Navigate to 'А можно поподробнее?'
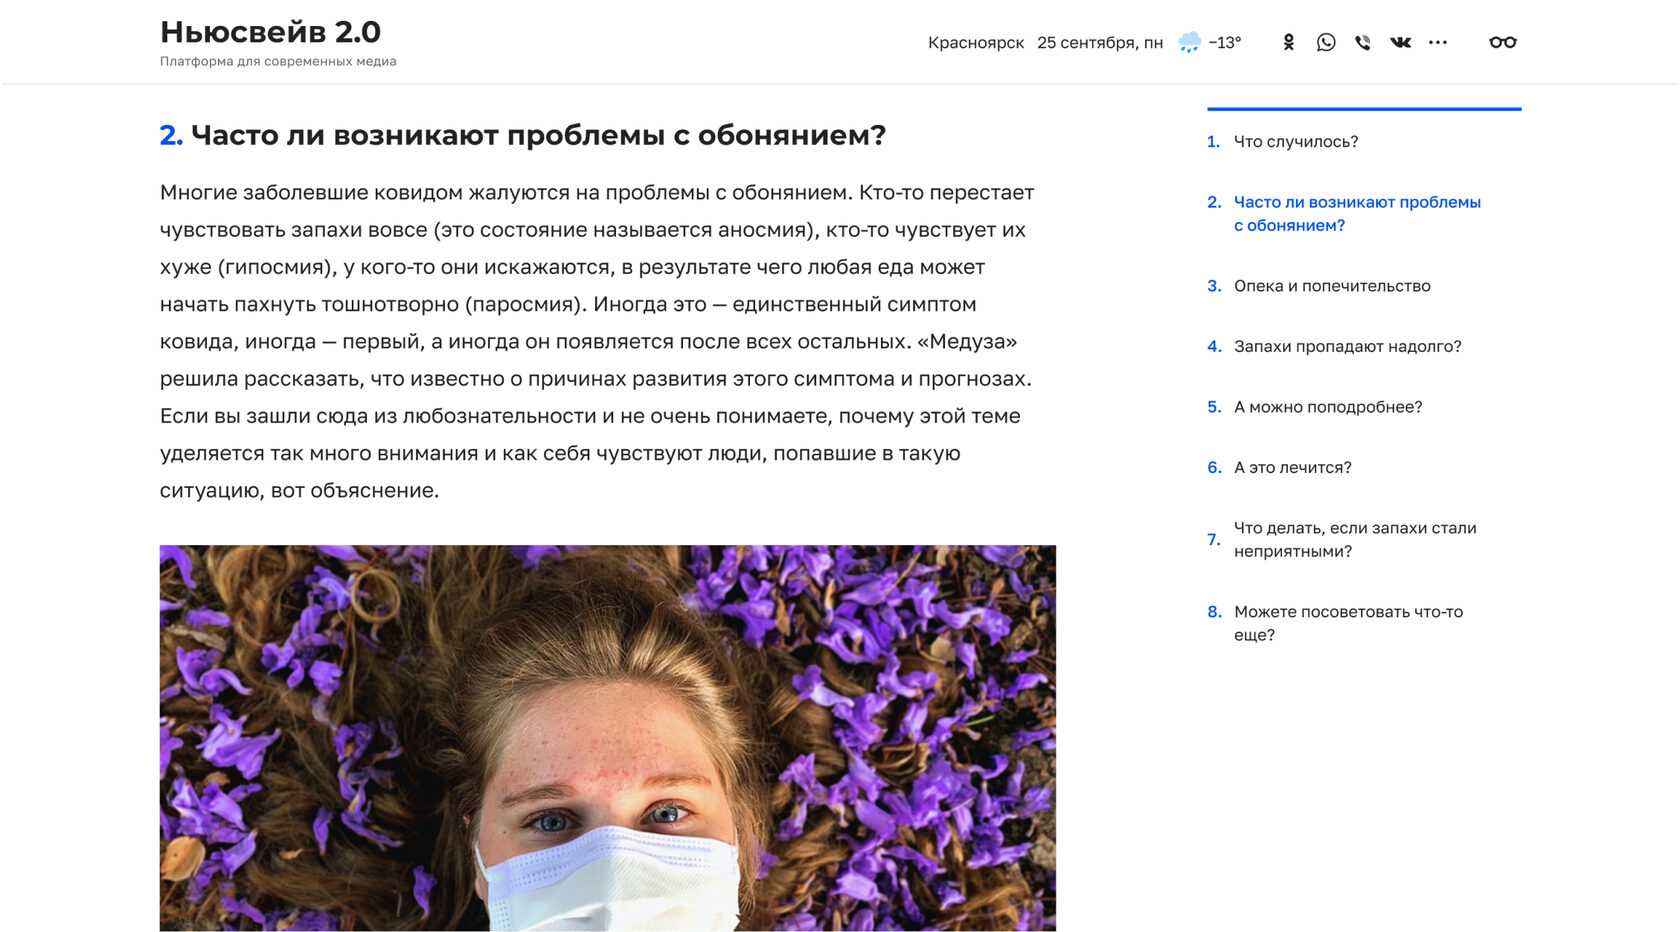The image size is (1680, 932). 1328,407
